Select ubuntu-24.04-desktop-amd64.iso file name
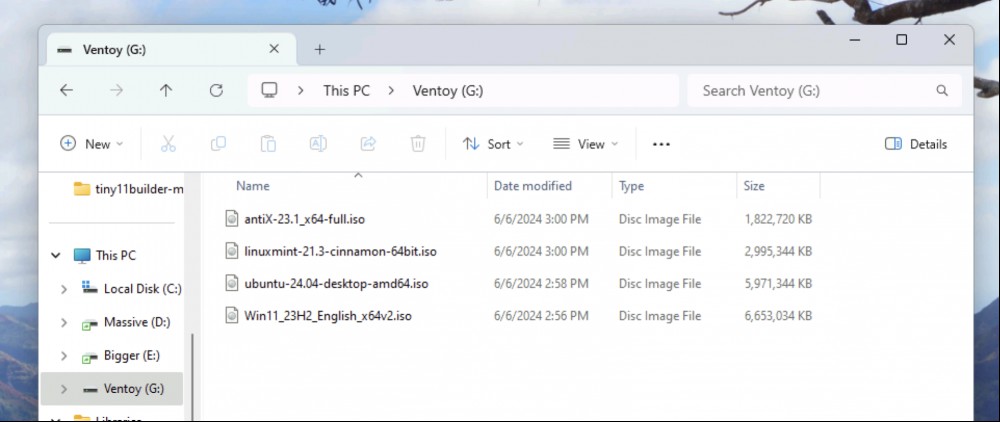 (x=336, y=284)
